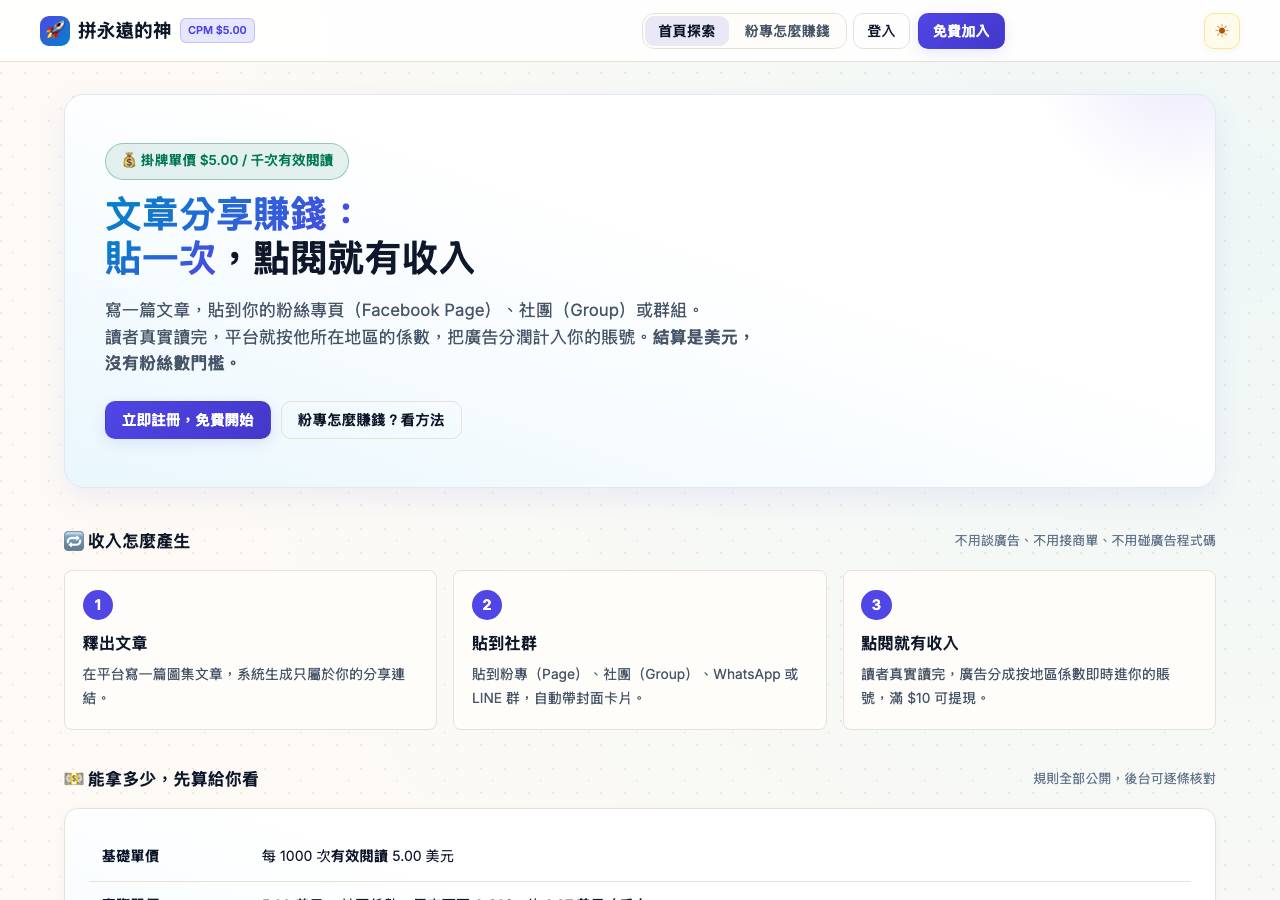Screen dimensions: 1280x900
Task: Click the 貼到社群 card heading
Action: [x=505, y=643]
